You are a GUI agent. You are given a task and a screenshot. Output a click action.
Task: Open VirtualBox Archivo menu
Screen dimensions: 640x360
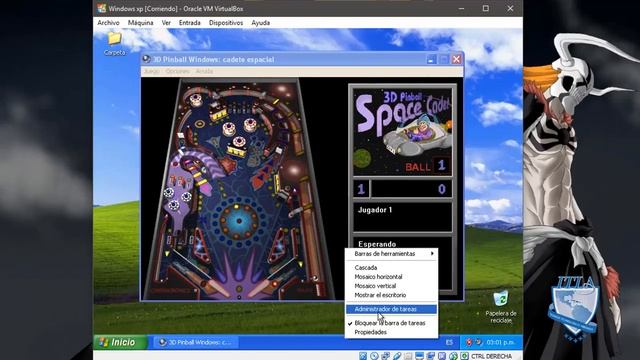coord(108,23)
